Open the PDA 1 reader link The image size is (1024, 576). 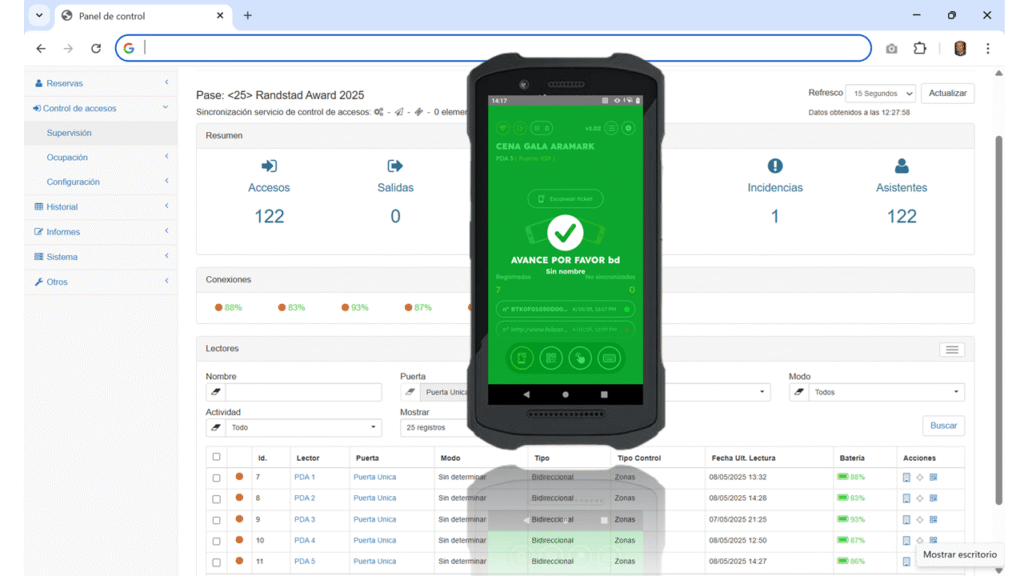[x=304, y=477]
